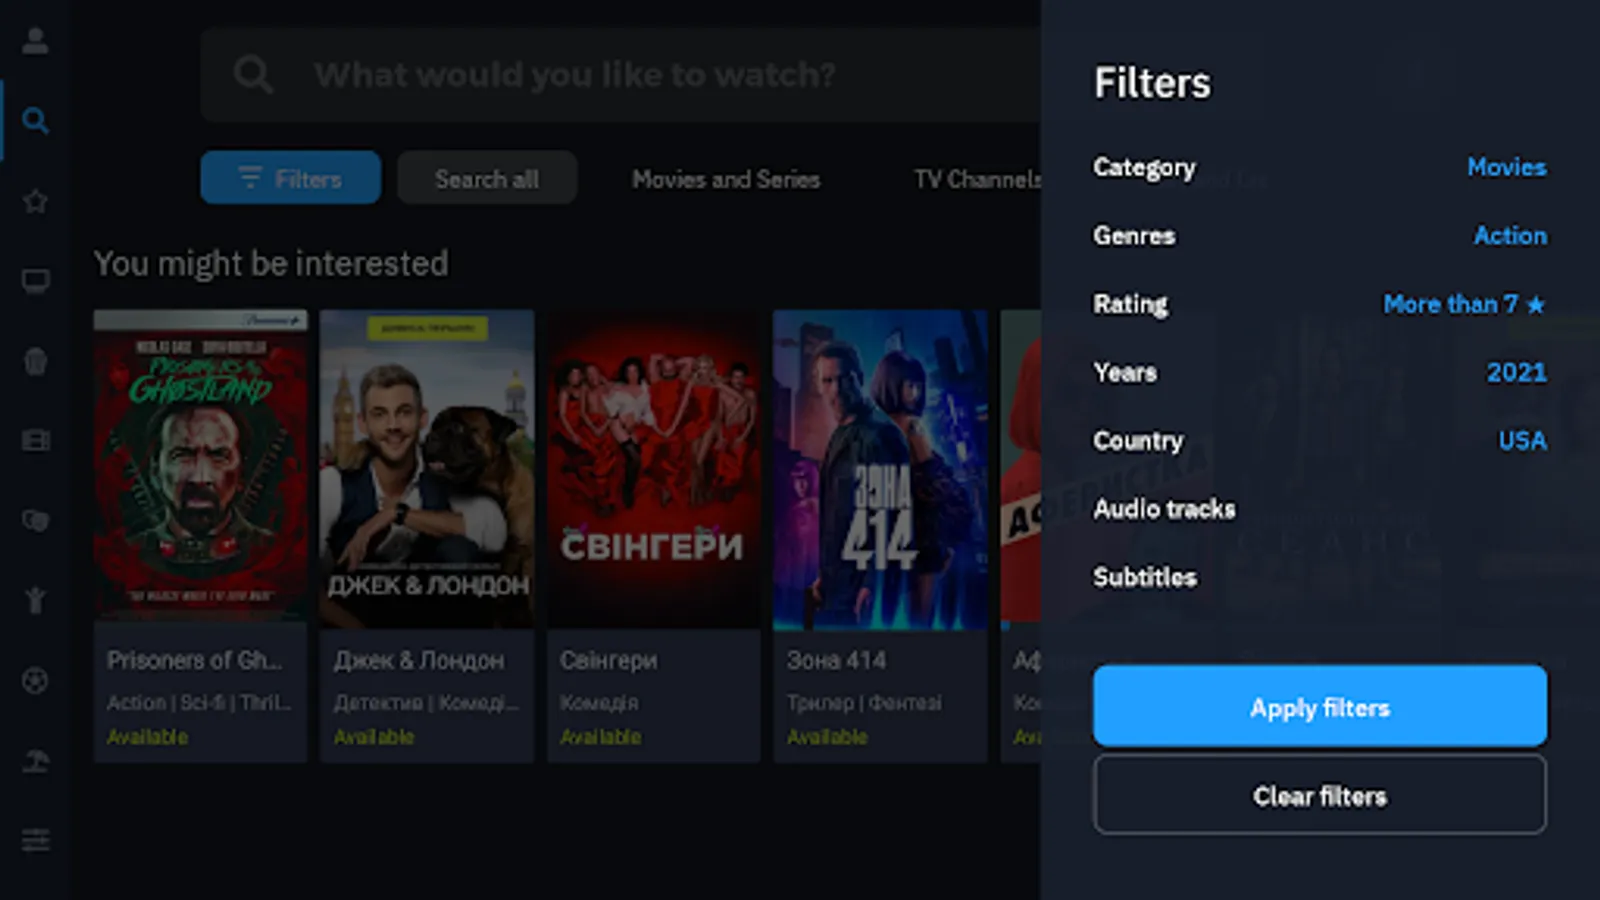The height and width of the screenshot is (900, 1600).
Task: Change Genres filter set to Action
Action: (x=1319, y=235)
